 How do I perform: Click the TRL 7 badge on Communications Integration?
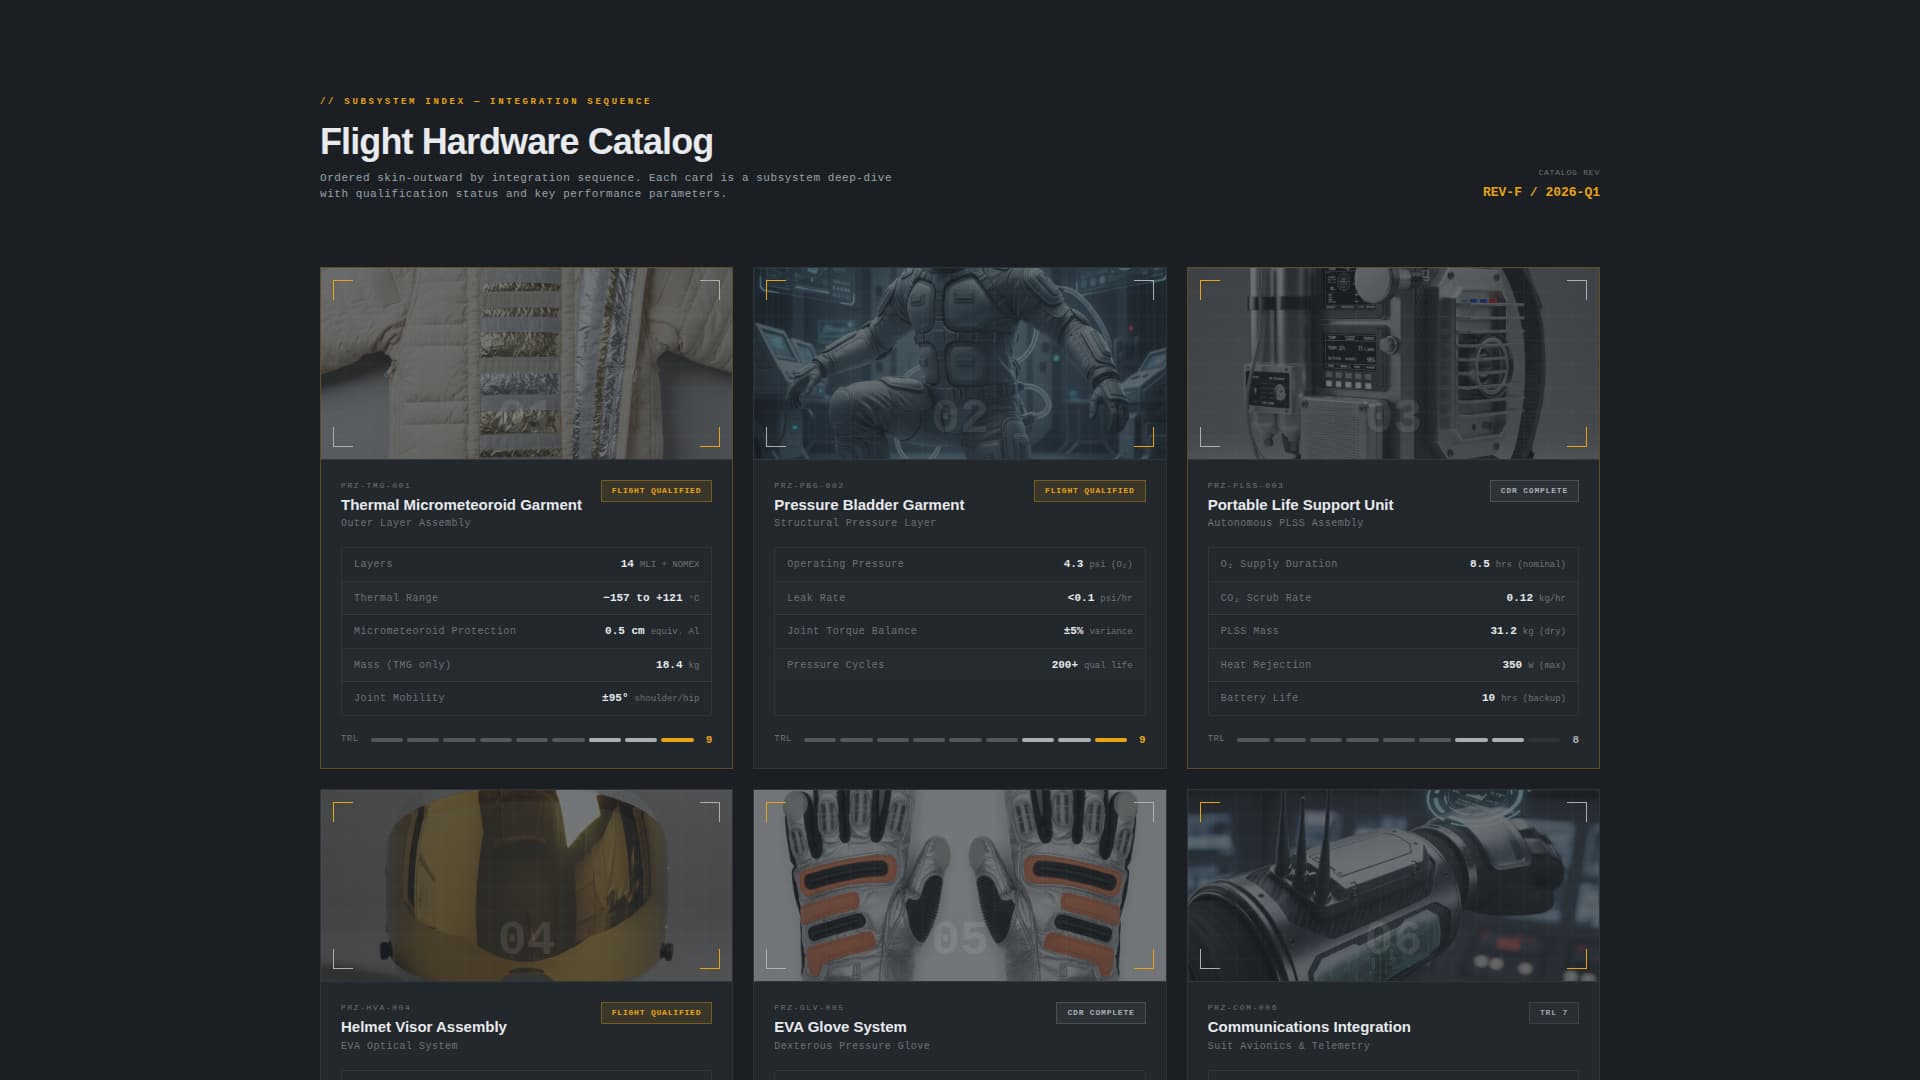pyautogui.click(x=1553, y=1013)
